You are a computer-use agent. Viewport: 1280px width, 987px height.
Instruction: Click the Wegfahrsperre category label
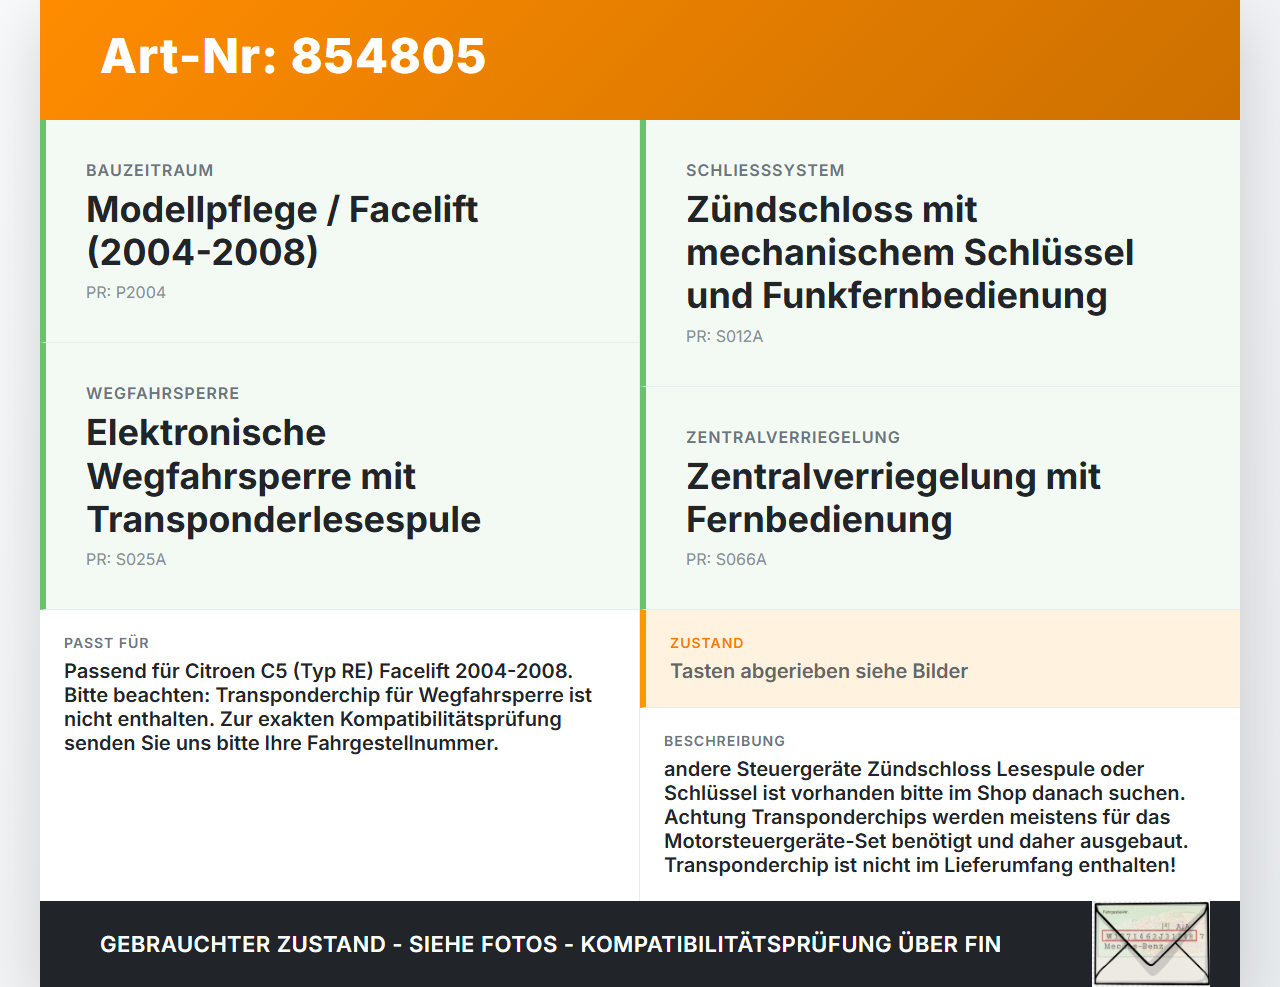pyautogui.click(x=162, y=394)
